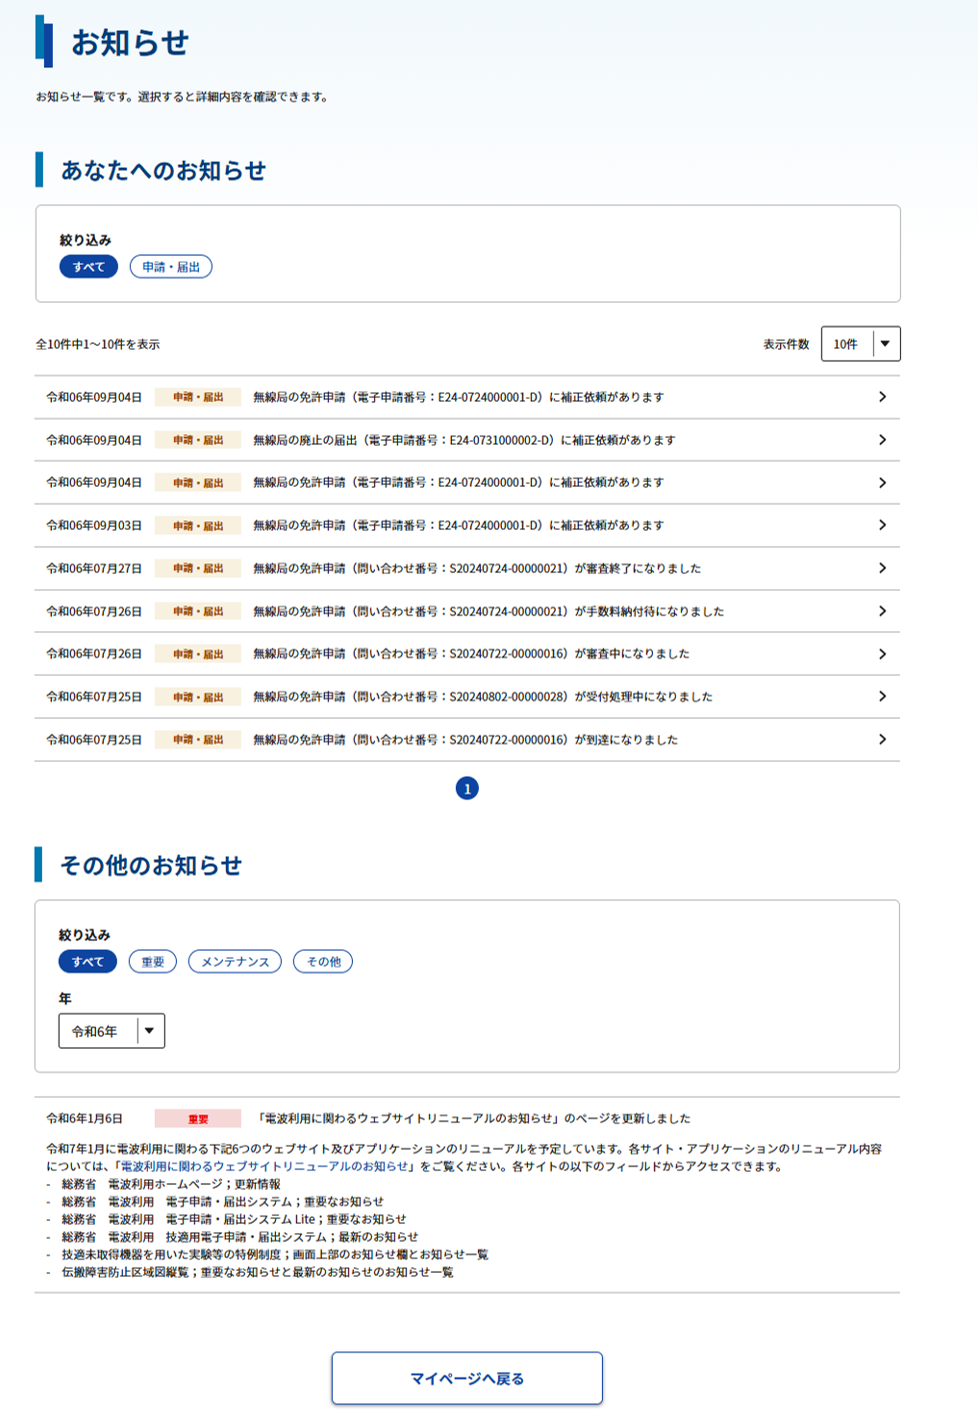Open 09月03日 無線局の免許申請 補正依頼 notice
978x1424 pixels.
click(458, 525)
